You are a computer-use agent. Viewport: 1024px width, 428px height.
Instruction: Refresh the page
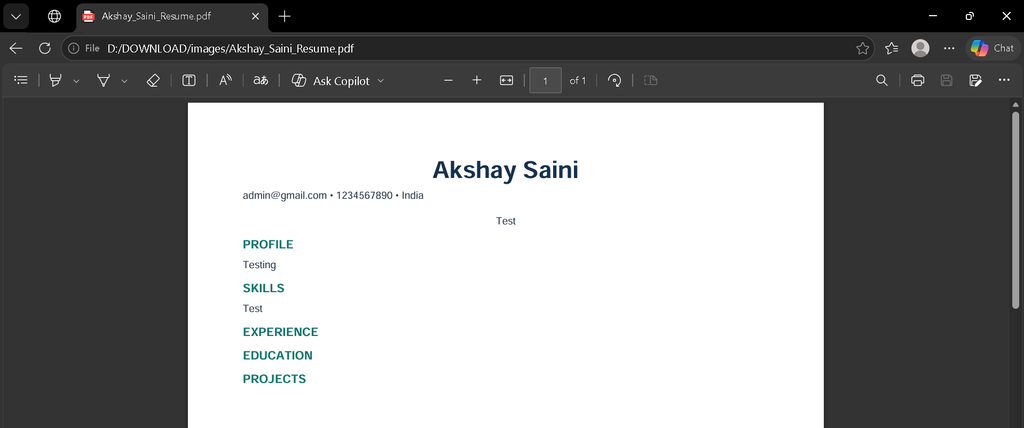pyautogui.click(x=44, y=48)
